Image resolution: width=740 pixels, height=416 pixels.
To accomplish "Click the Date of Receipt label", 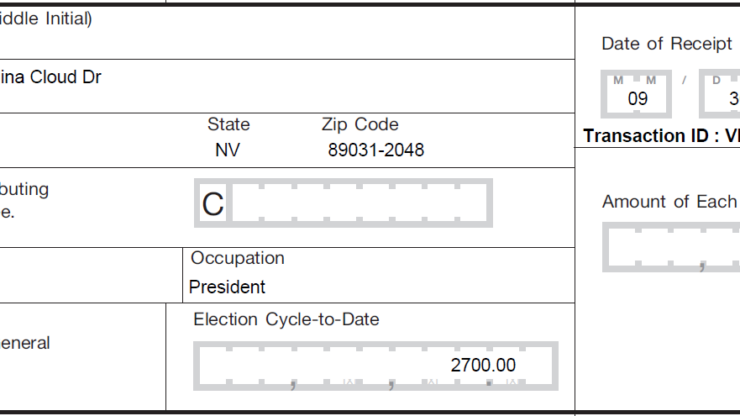I will (666, 44).
